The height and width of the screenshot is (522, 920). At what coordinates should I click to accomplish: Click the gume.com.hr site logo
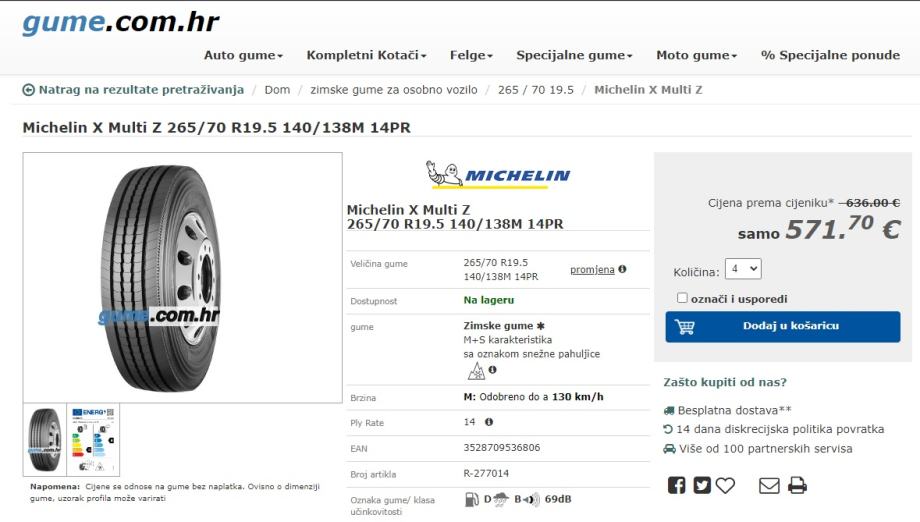pos(120,22)
